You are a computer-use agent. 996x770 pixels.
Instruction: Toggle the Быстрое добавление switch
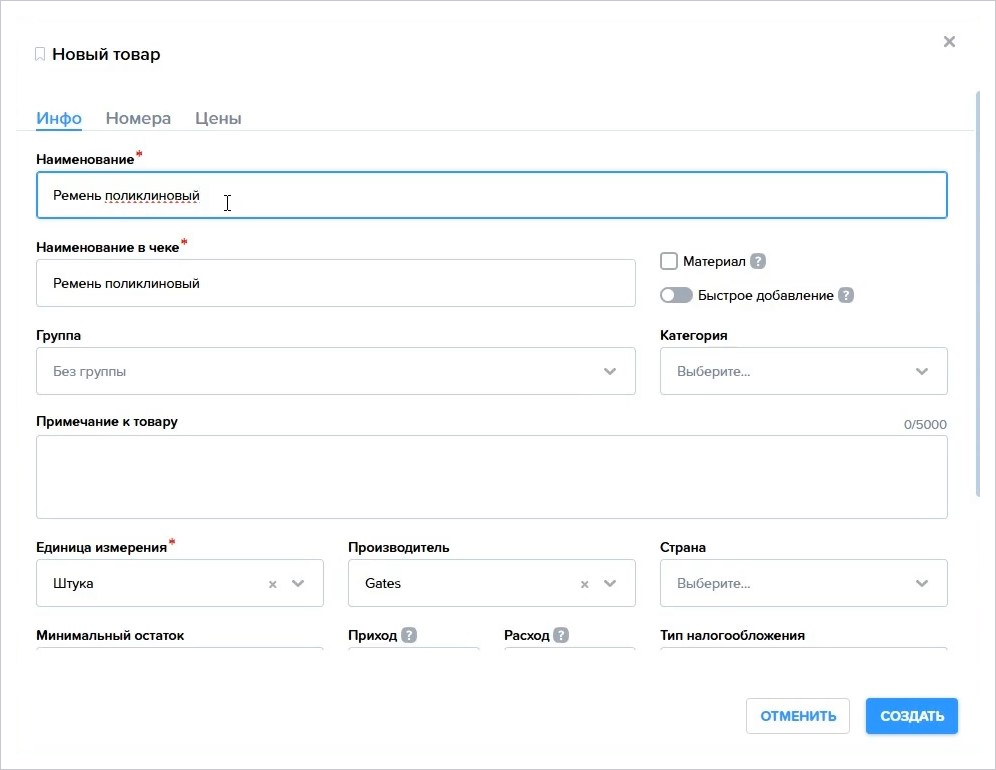tap(677, 296)
